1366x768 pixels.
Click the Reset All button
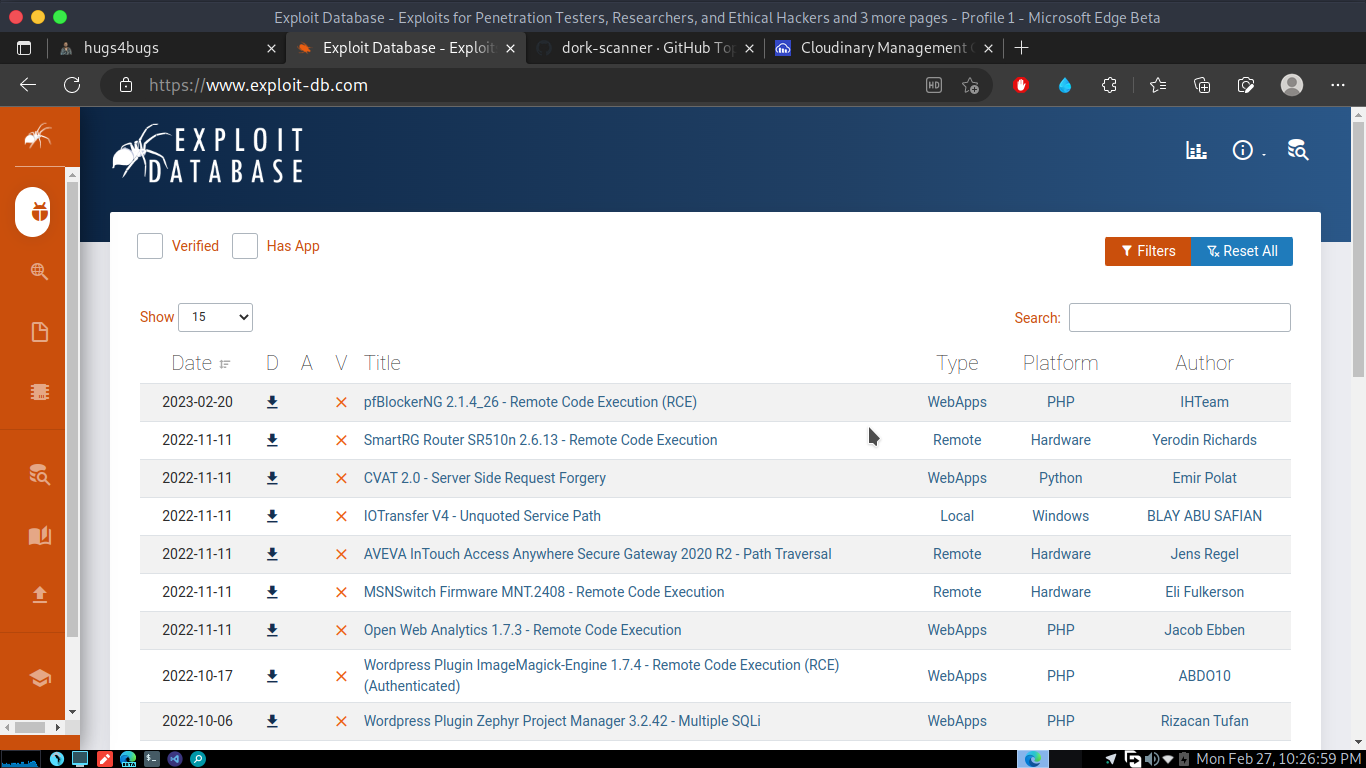[1242, 251]
